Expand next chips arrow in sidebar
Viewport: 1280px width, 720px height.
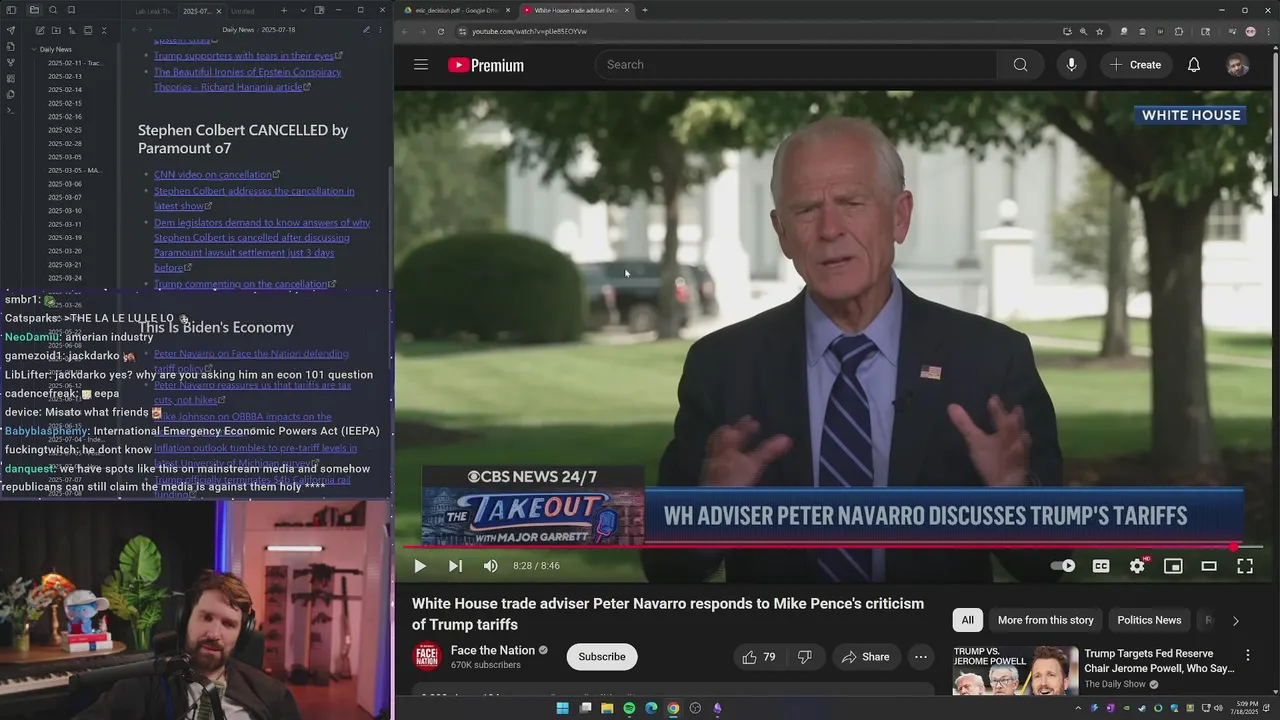click(1235, 621)
